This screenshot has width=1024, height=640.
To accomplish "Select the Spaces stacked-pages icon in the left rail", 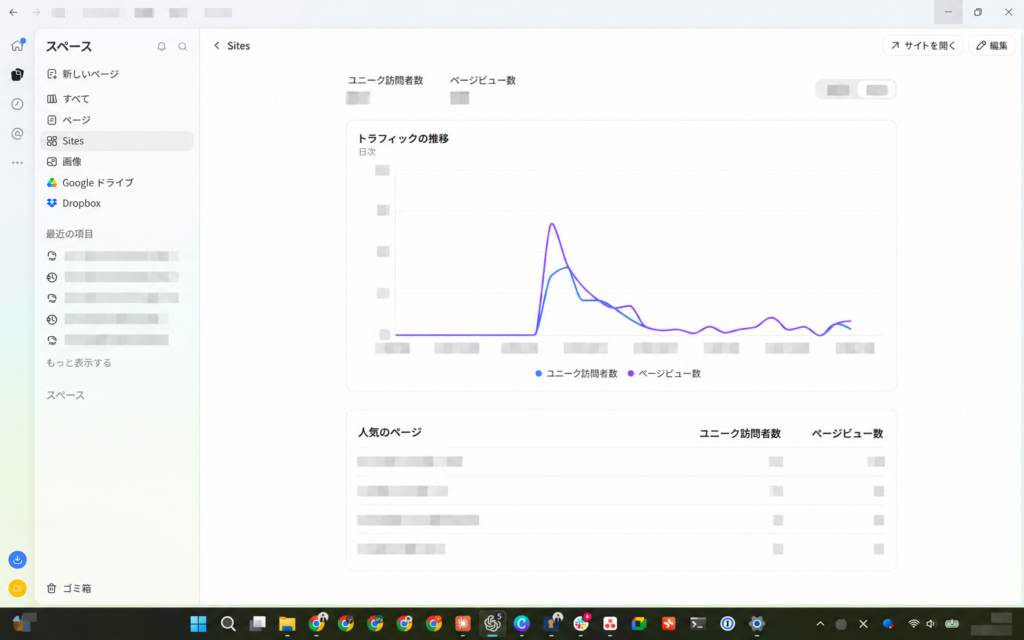I will tap(18, 74).
